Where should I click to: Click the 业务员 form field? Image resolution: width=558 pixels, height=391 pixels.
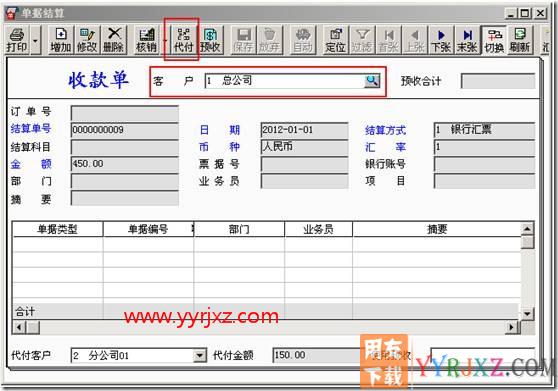[x=304, y=181]
